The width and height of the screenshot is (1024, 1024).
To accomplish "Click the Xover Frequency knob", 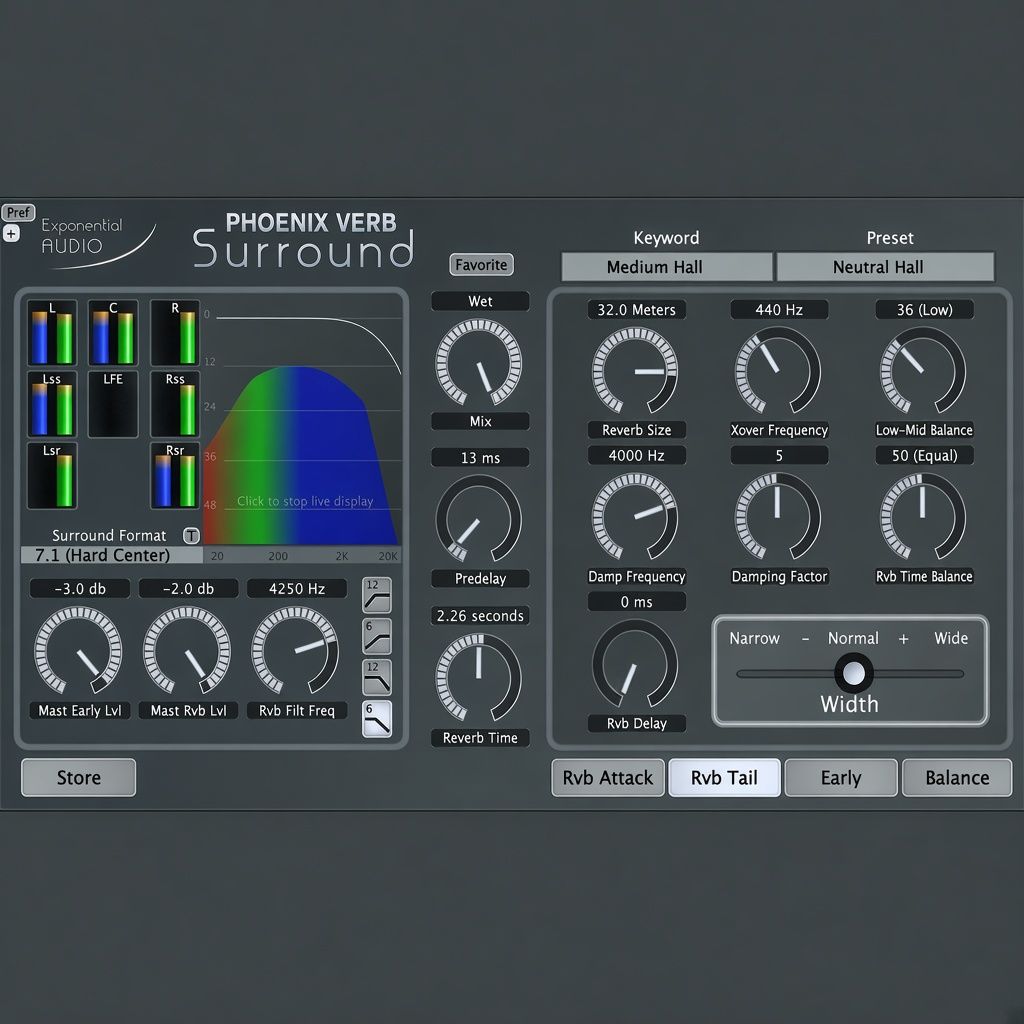I will [778, 370].
